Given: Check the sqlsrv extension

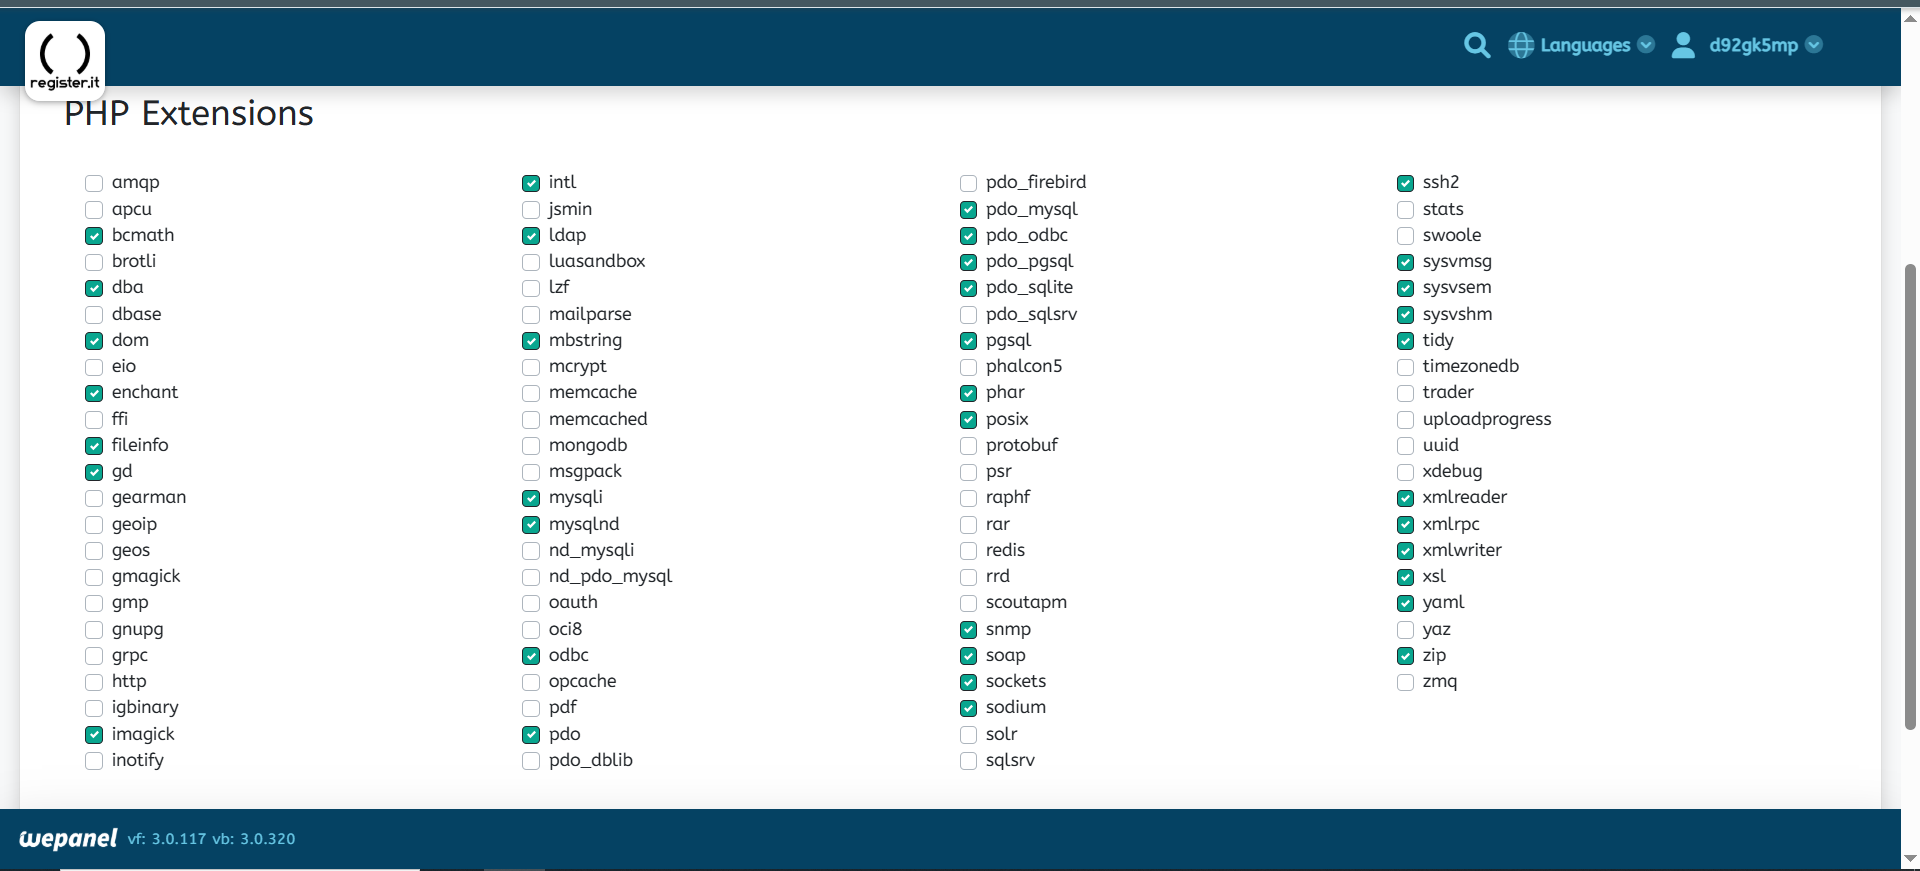Looking at the screenshot, I should click(x=968, y=761).
